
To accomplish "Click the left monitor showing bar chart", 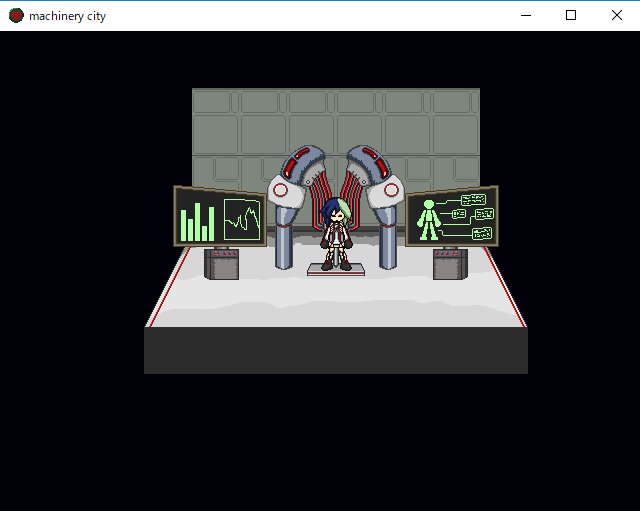I will click(x=220, y=217).
